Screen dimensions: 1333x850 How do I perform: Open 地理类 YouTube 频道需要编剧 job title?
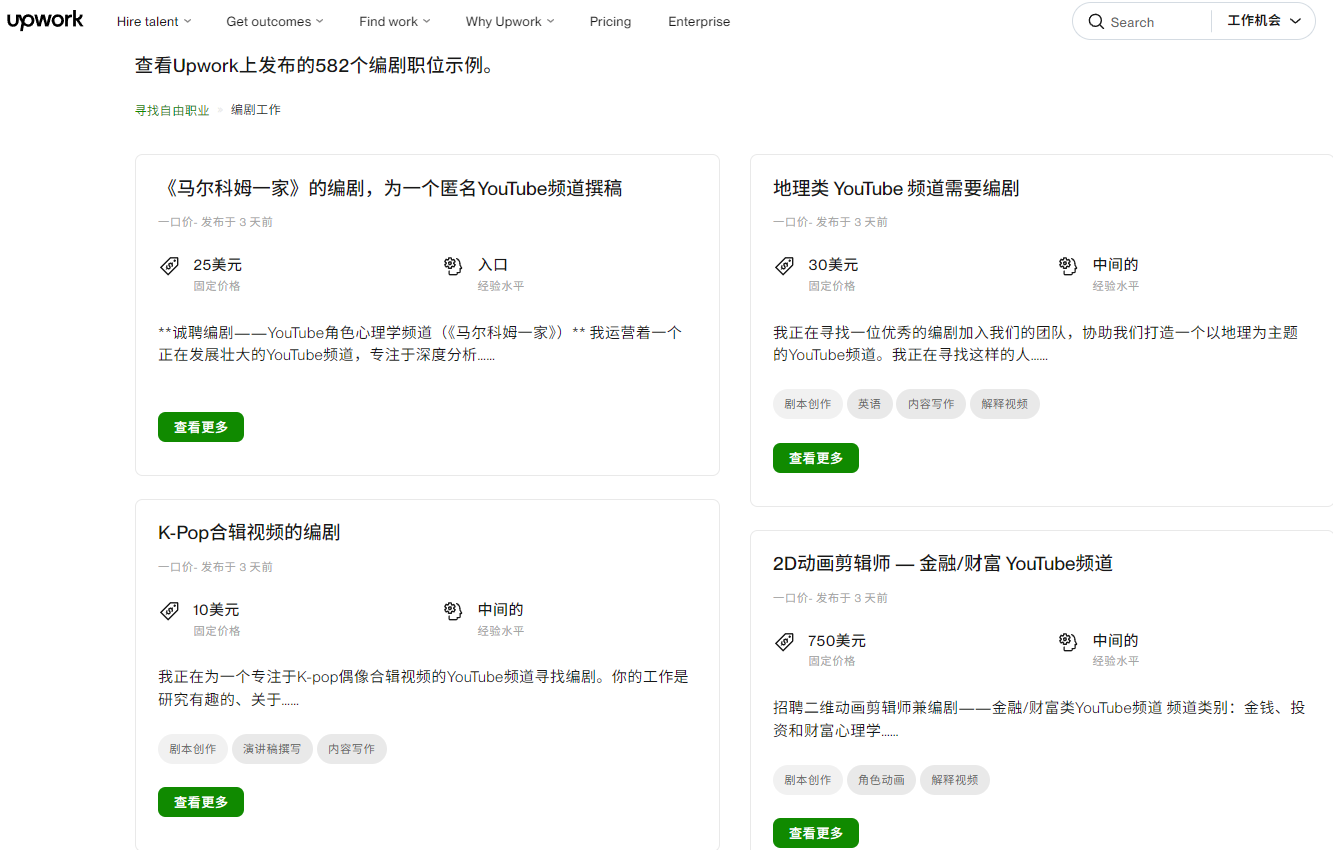click(x=896, y=188)
